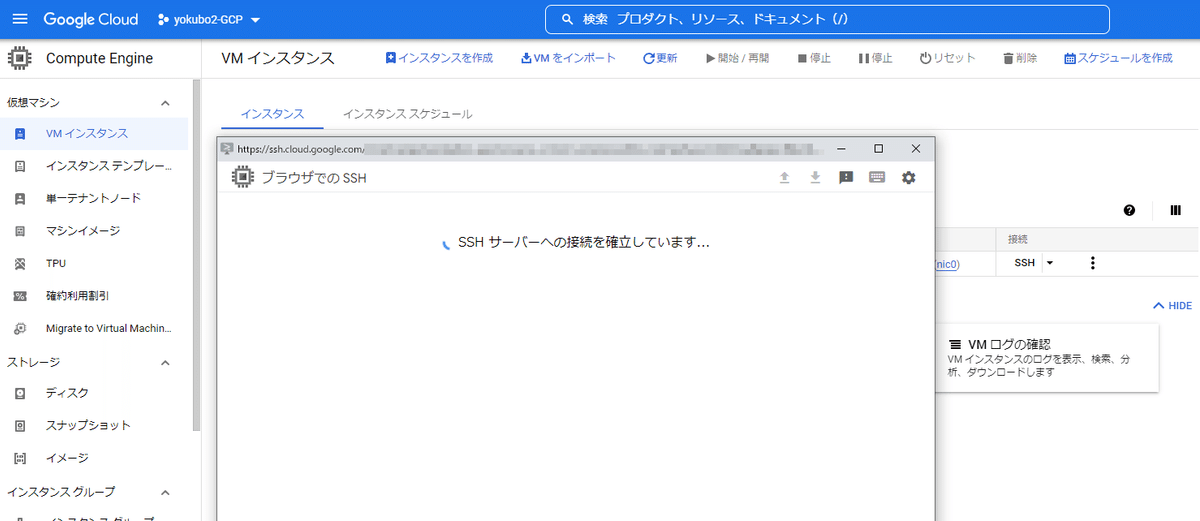
Task: Click the SSH window upload file icon
Action: (x=785, y=178)
